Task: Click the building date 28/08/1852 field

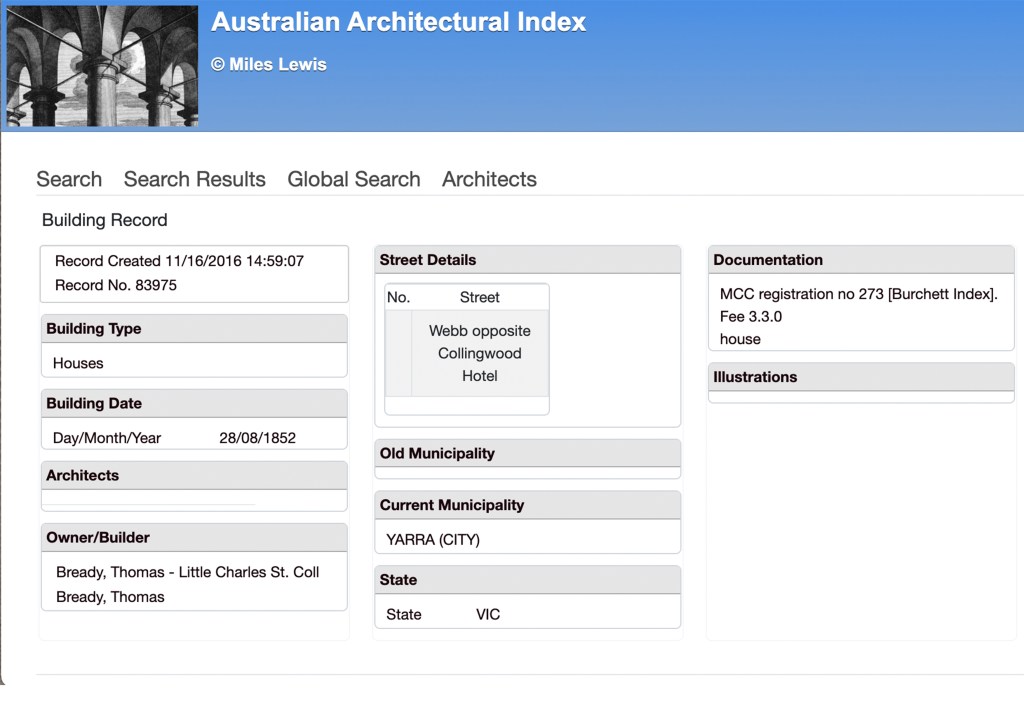Action: pos(257,438)
